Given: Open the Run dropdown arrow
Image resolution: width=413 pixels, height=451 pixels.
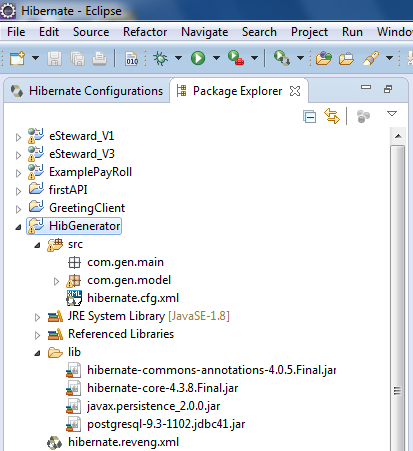Looking at the screenshot, I should (x=216, y=58).
